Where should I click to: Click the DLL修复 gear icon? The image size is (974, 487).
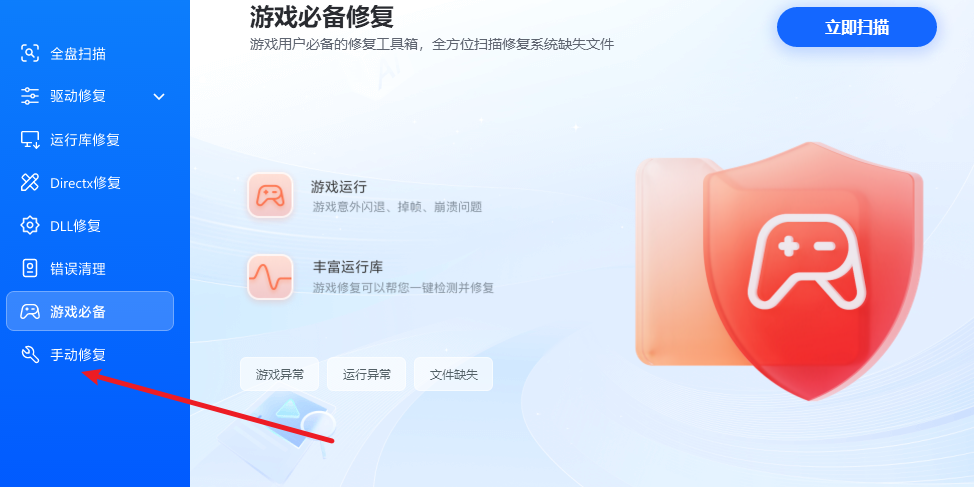pyautogui.click(x=30, y=225)
